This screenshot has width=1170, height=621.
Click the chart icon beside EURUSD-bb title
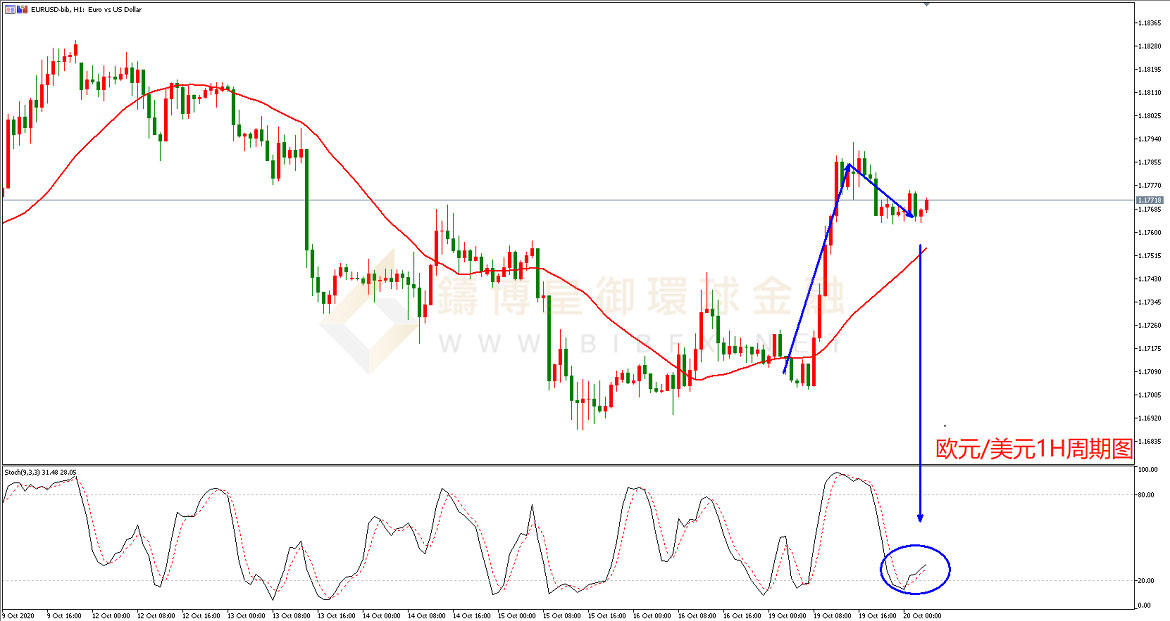point(7,6)
